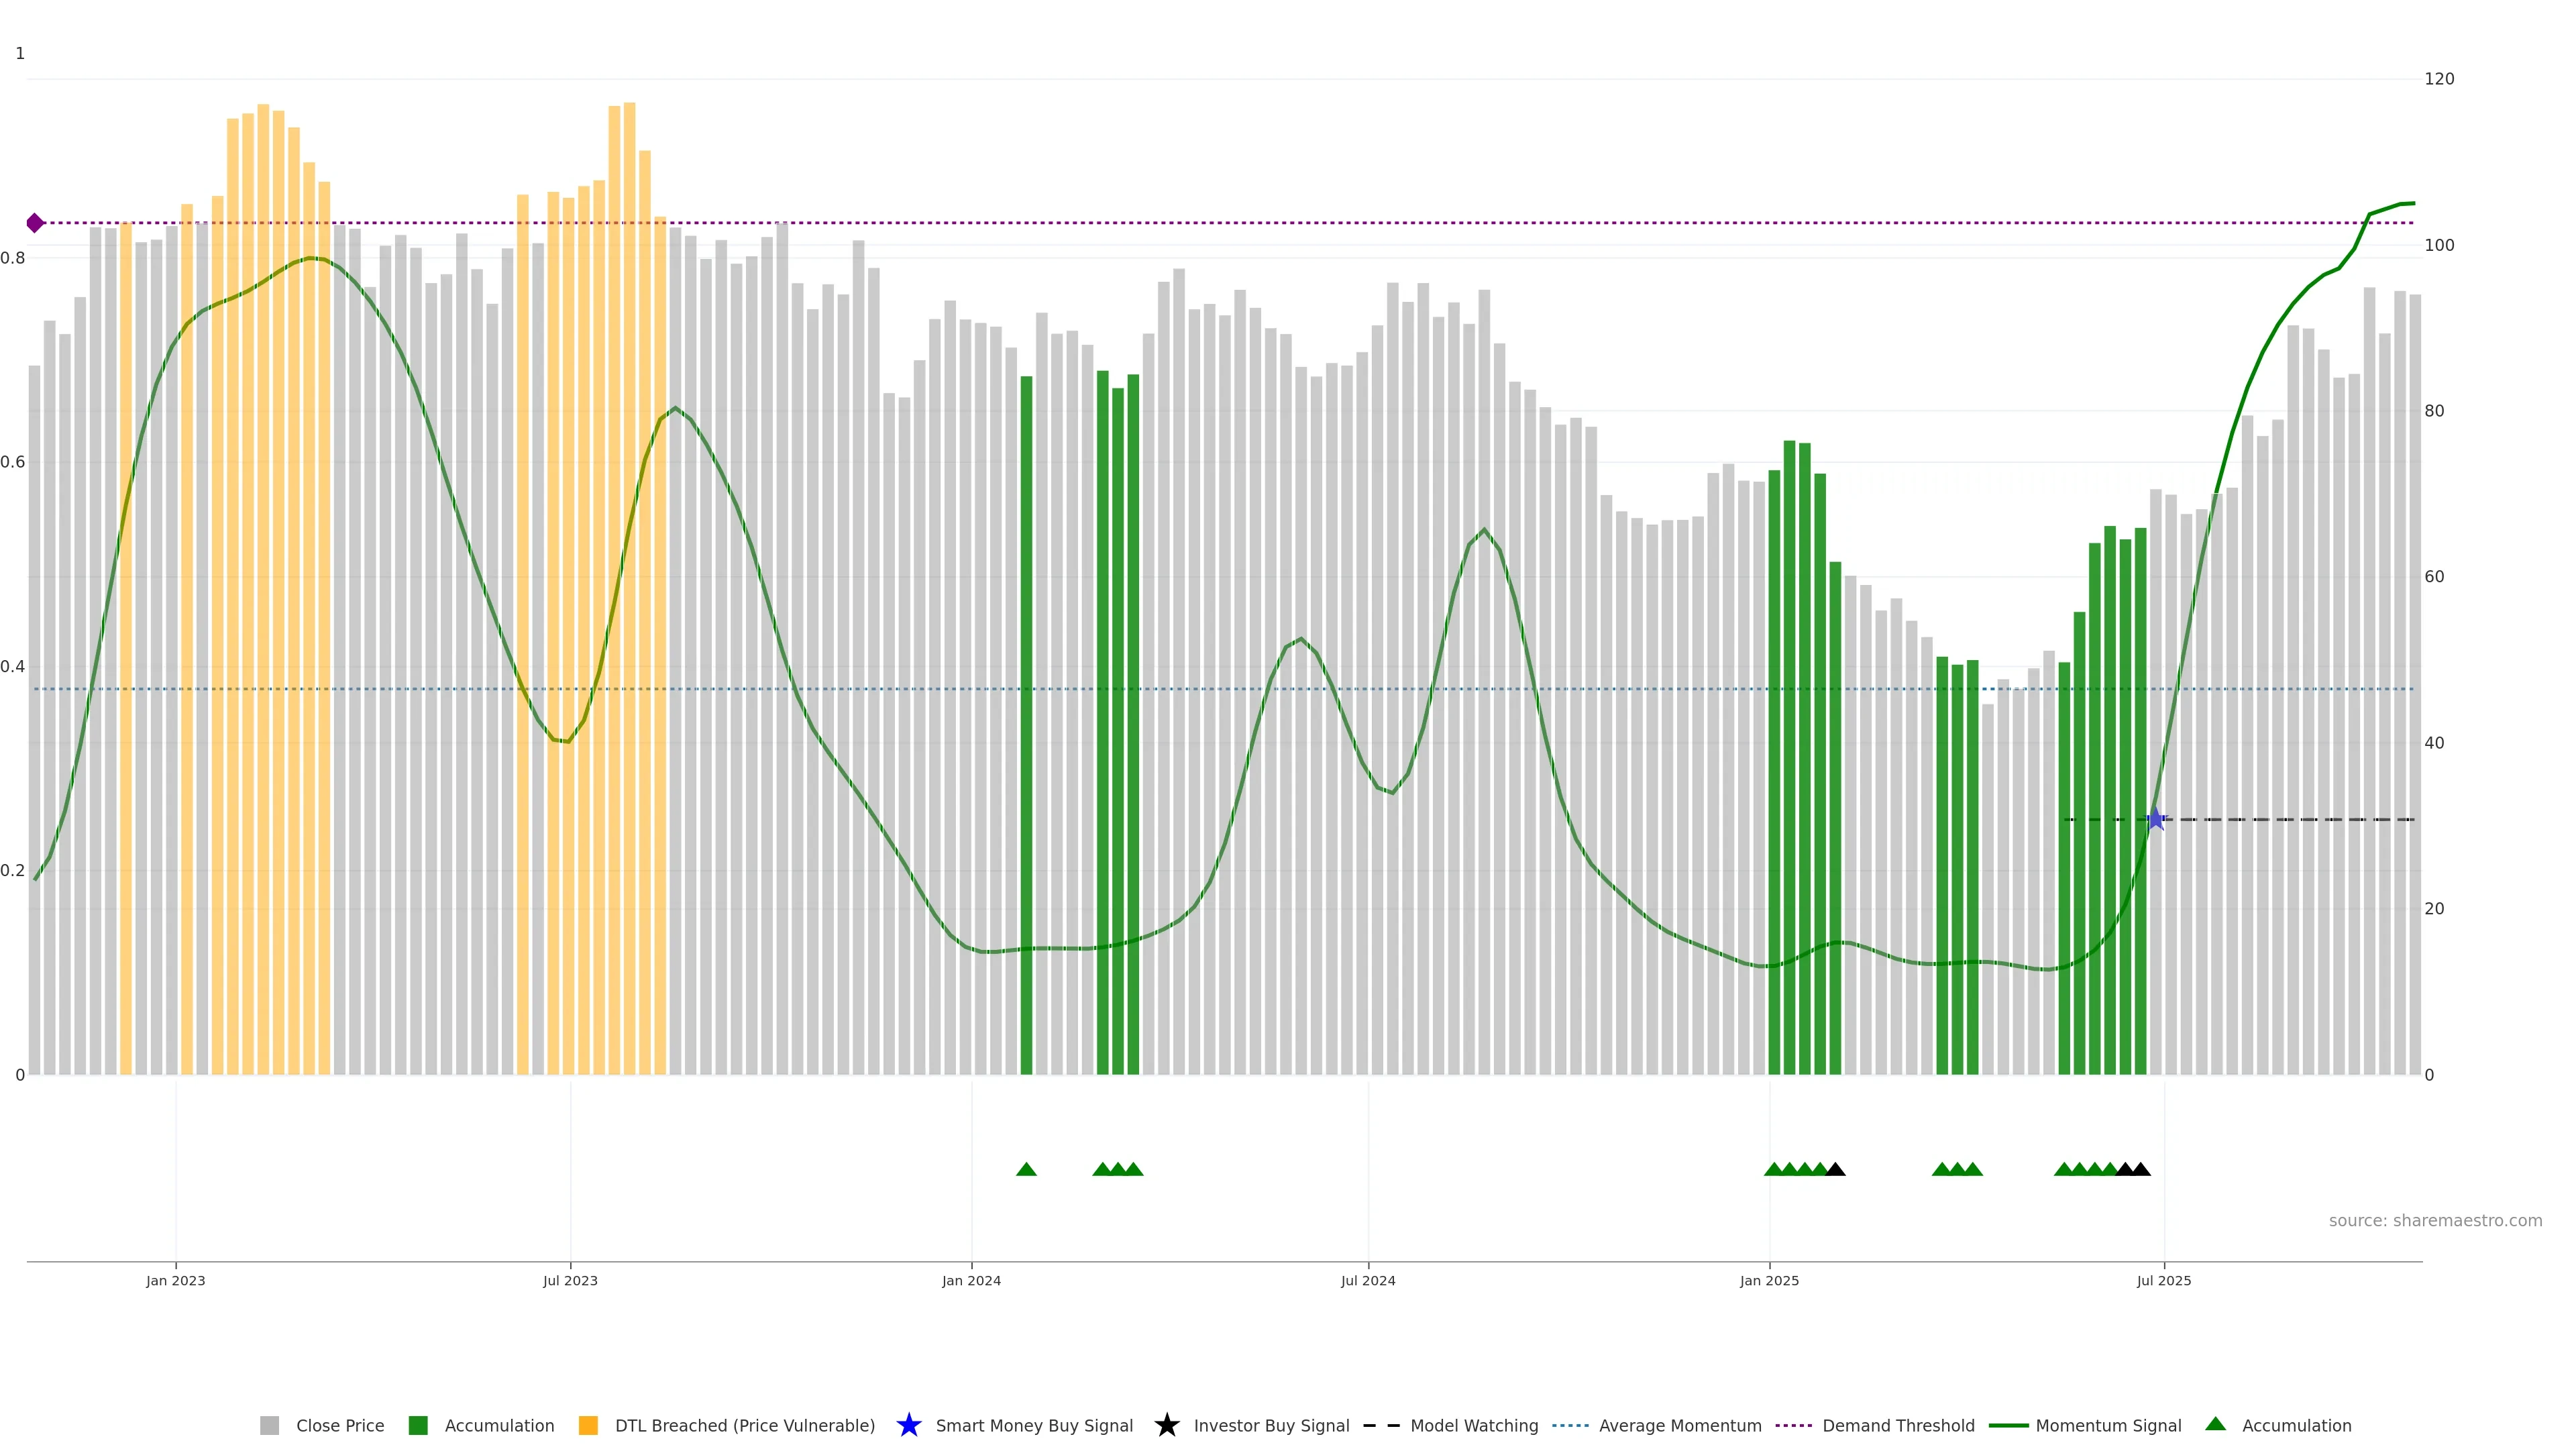This screenshot has height=1449, width=2576.
Task: Click the Jul 2025 axis label
Action: pos(2164,1280)
